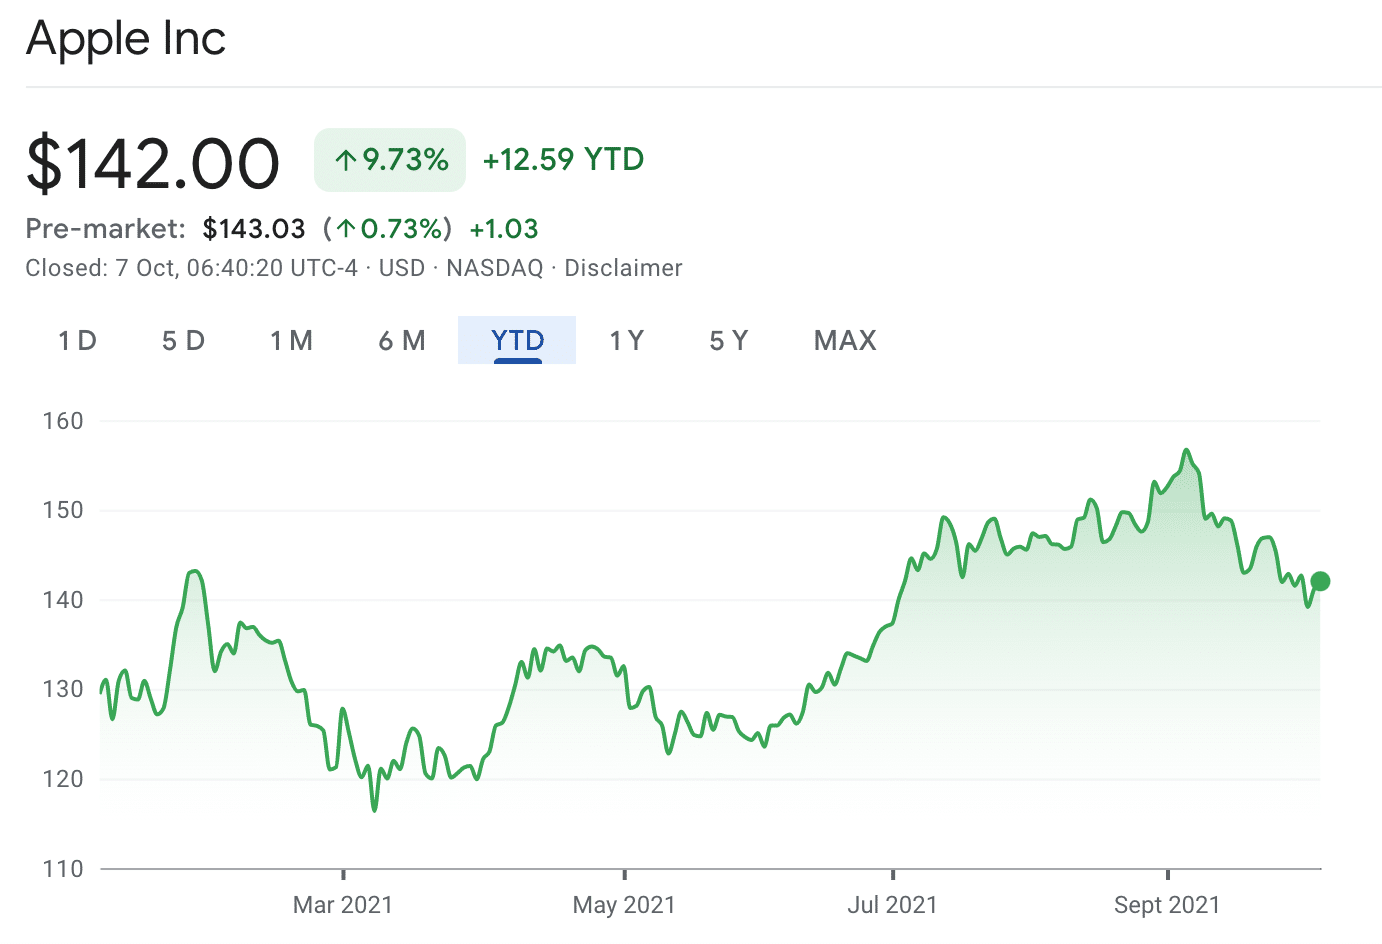Click the 140 y-axis value
The image size is (1382, 944).
[x=63, y=600]
